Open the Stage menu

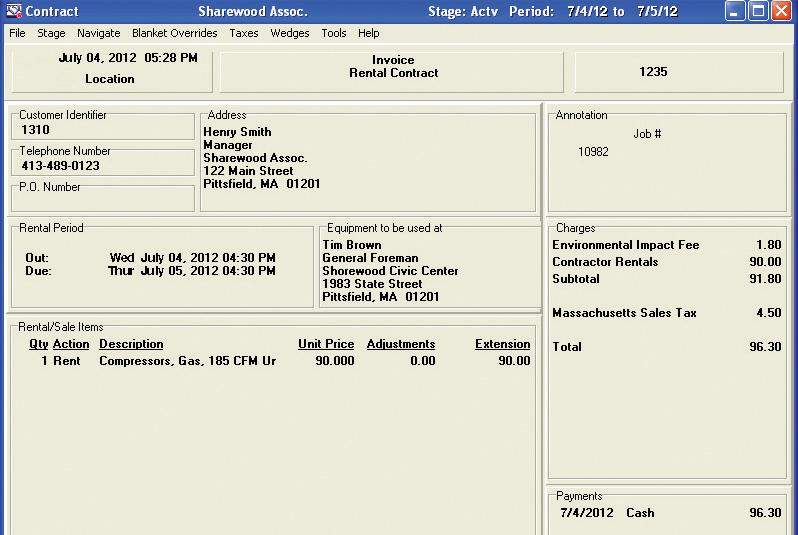51,33
